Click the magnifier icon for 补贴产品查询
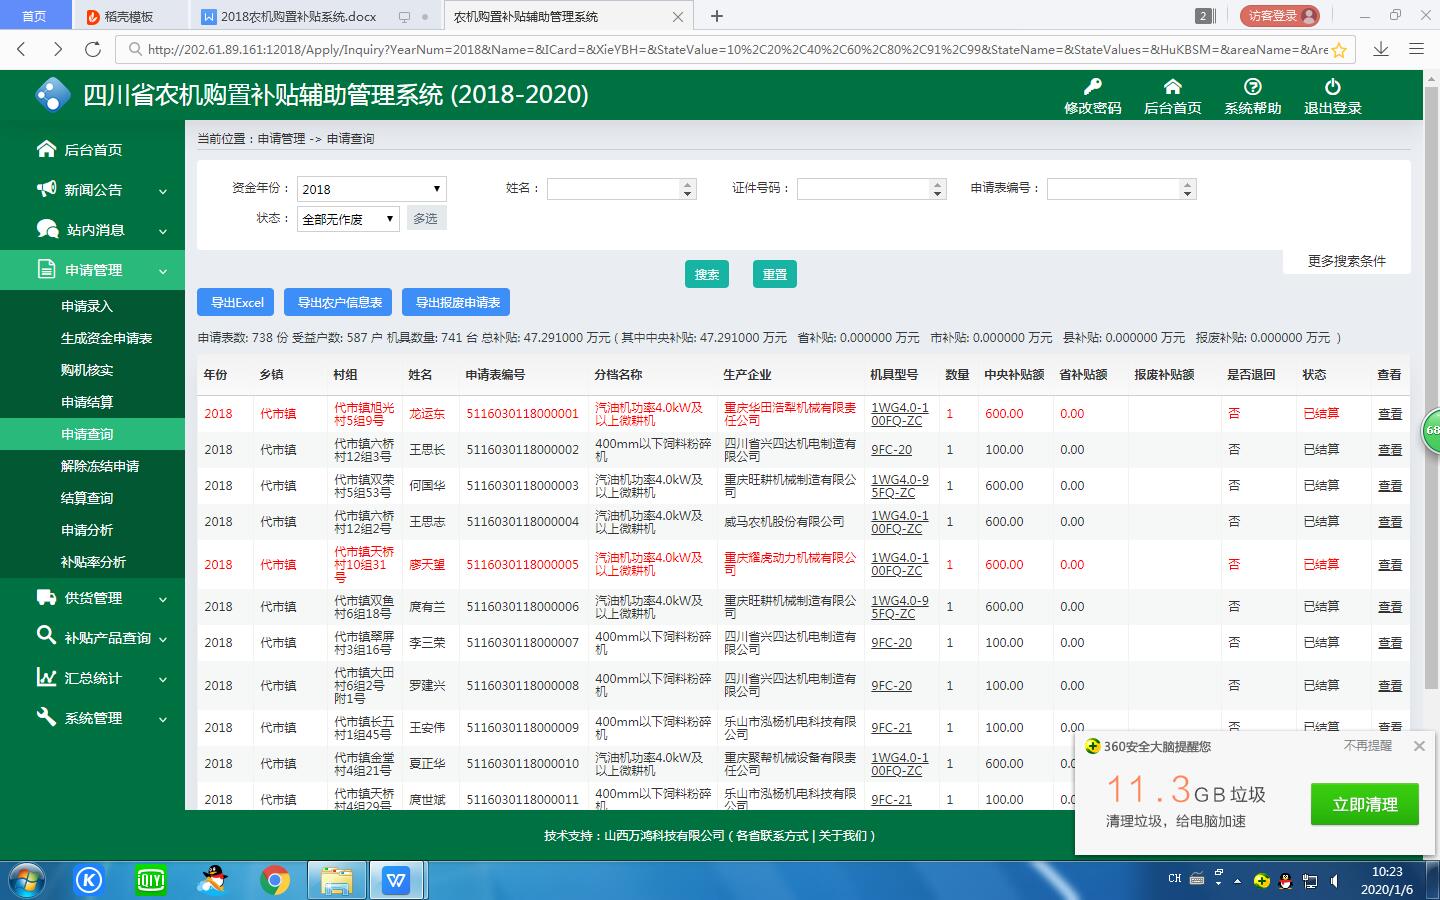The image size is (1440, 900). (46, 636)
